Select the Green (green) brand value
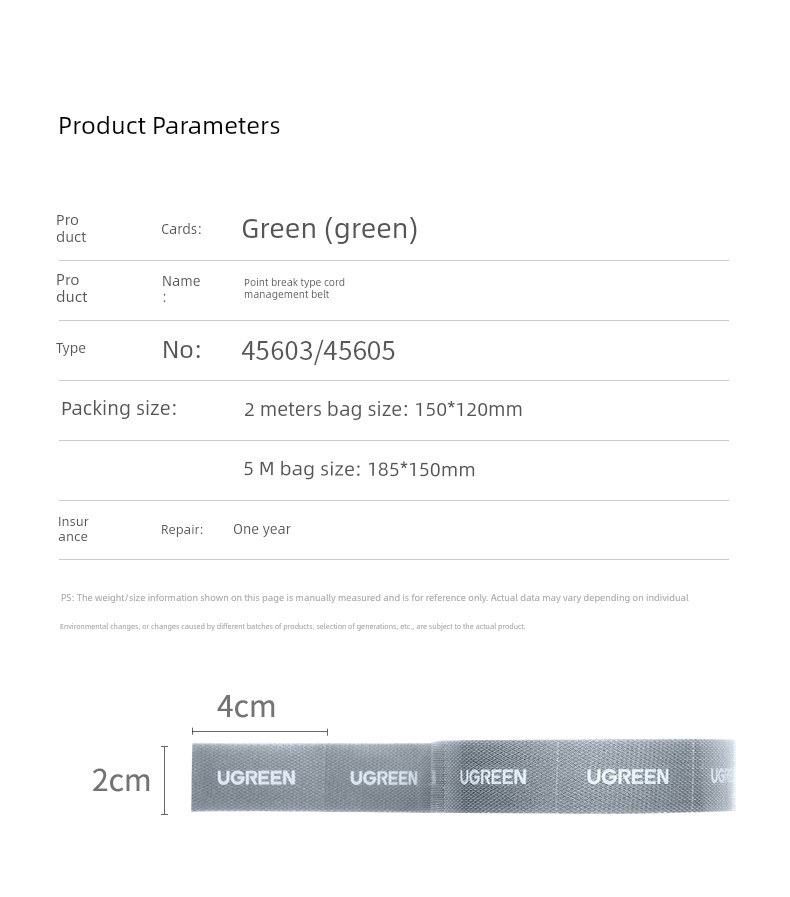Viewport: 790px width, 897px height. tap(330, 229)
